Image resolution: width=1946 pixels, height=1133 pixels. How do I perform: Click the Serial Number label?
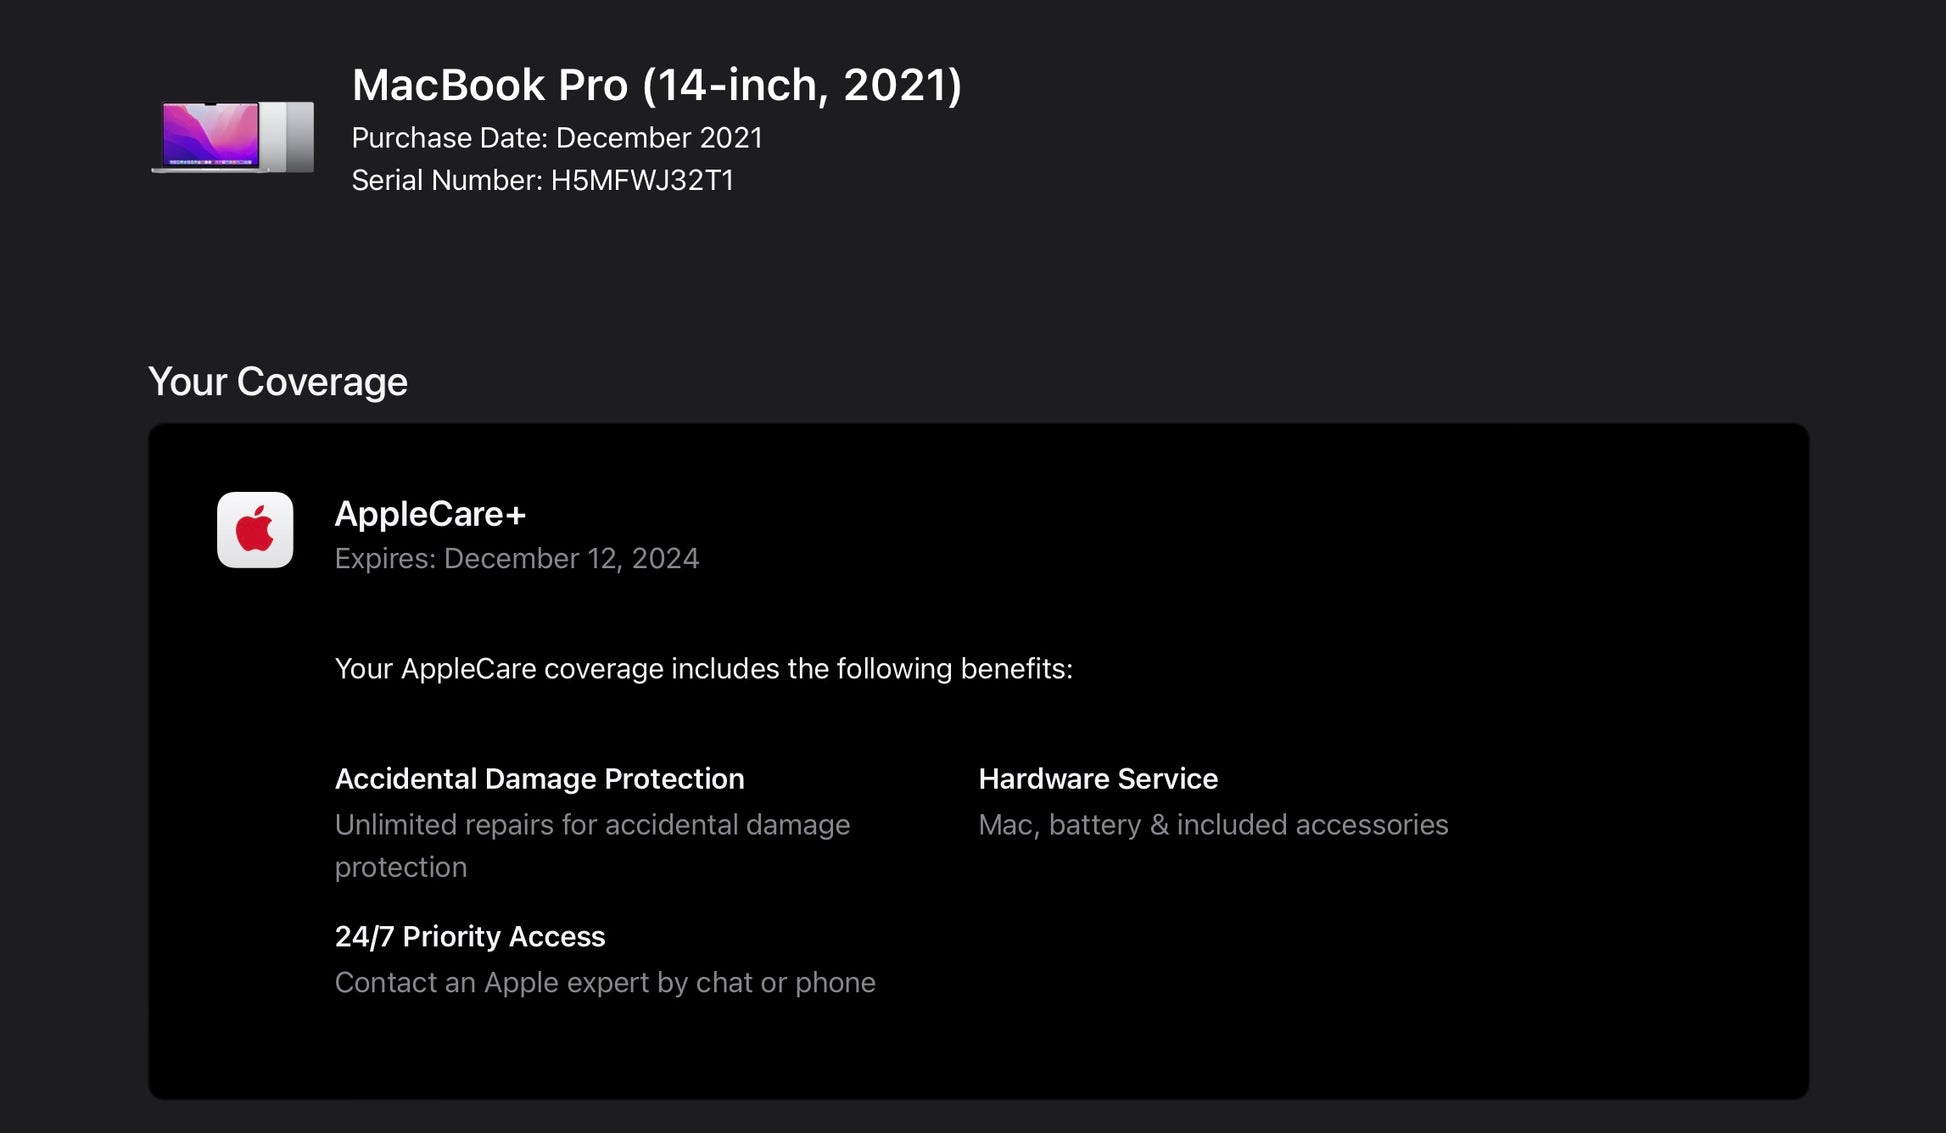(447, 180)
